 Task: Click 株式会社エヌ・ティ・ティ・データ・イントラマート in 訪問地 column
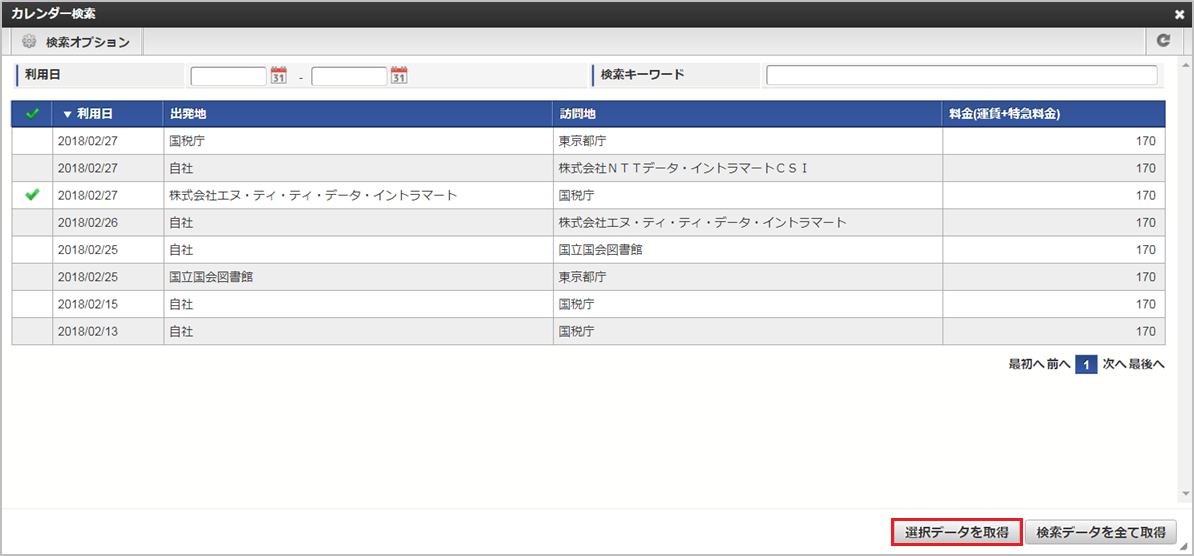703,222
